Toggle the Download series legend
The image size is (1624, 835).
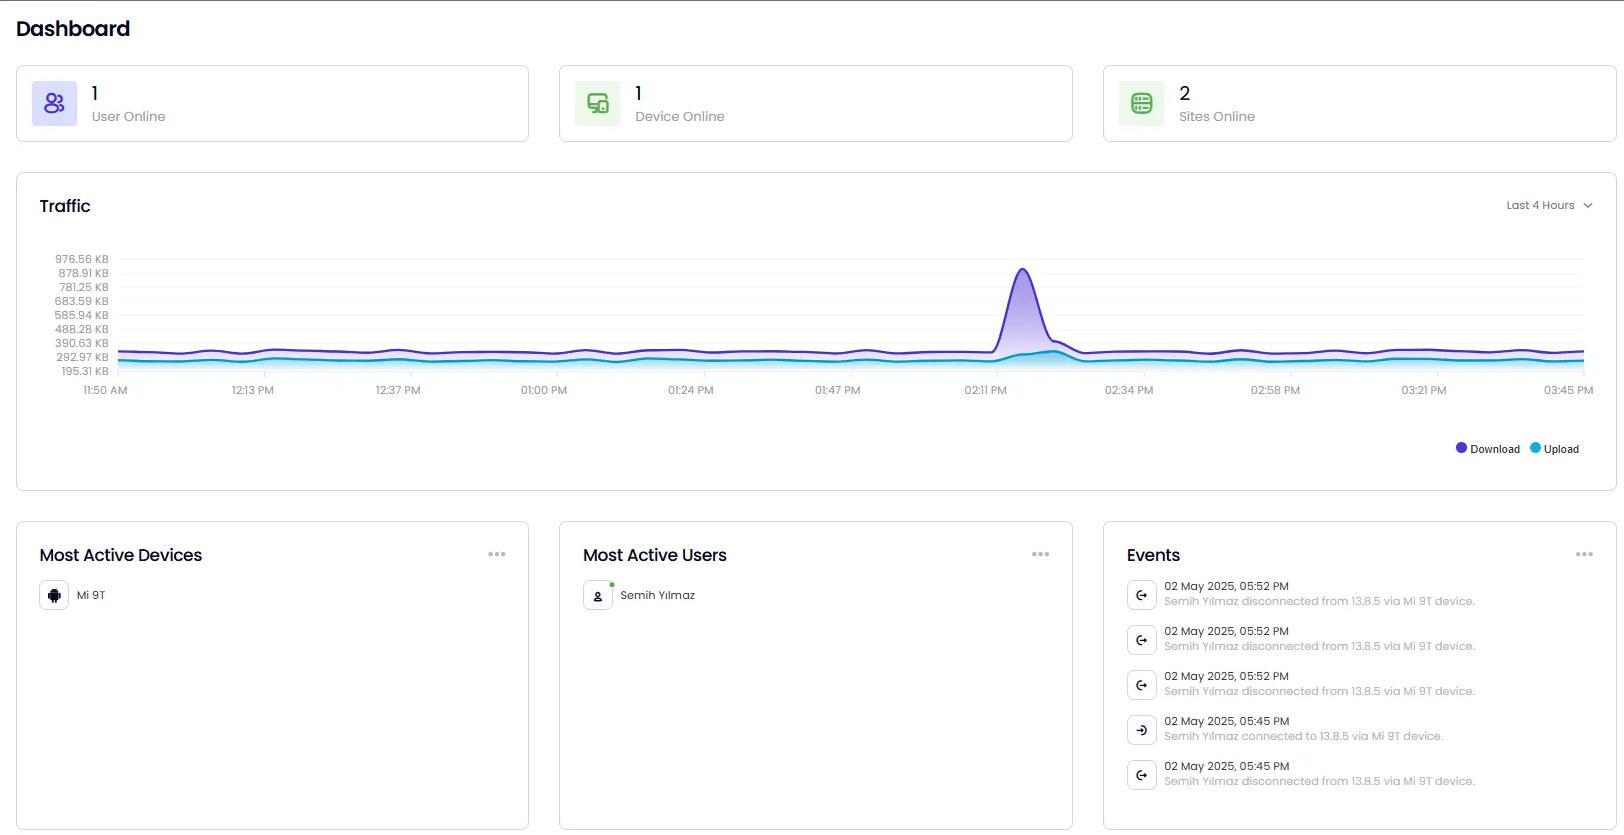(x=1488, y=449)
